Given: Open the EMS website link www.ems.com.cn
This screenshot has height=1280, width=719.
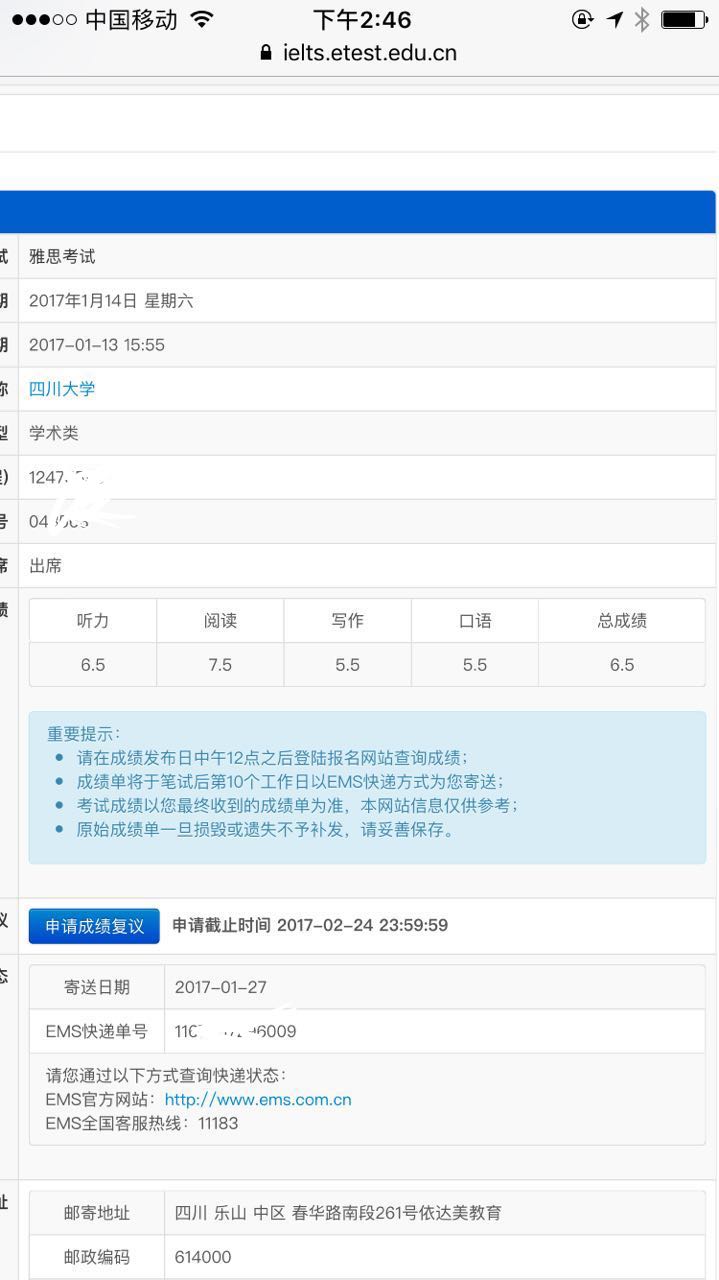Looking at the screenshot, I should (x=258, y=1100).
